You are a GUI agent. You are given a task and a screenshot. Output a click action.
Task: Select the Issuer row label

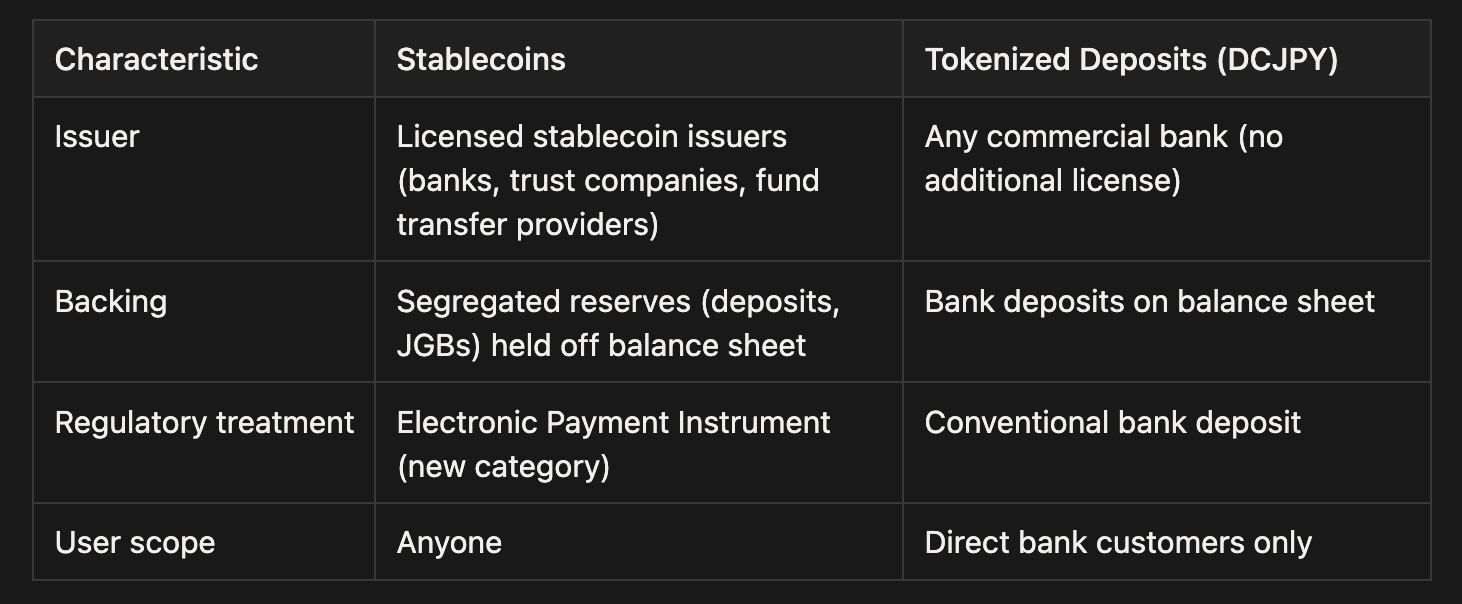click(x=97, y=137)
